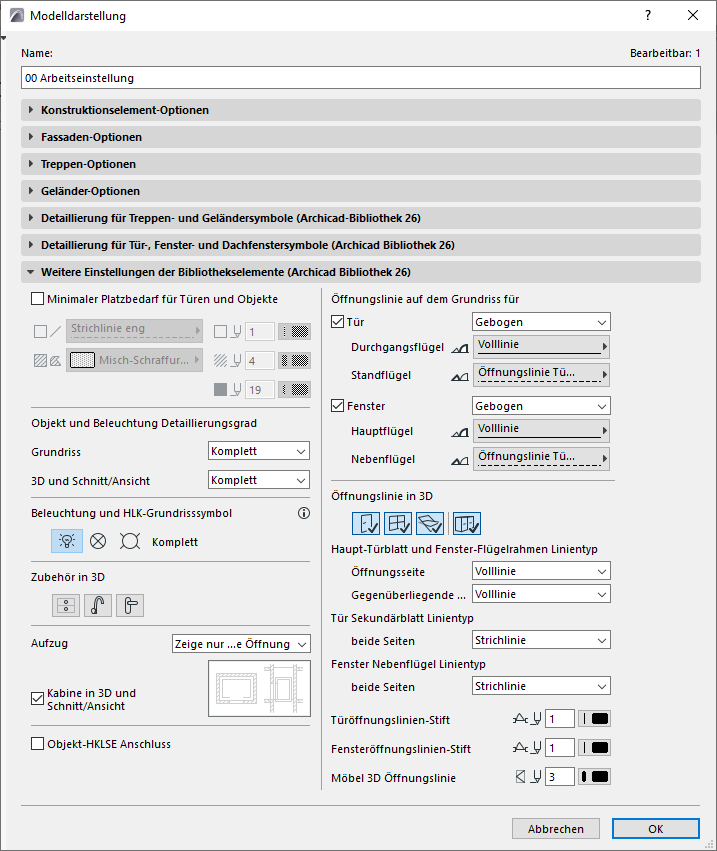
Task: Choose the circle-with-corners lighting symbol icon
Action: [130, 541]
